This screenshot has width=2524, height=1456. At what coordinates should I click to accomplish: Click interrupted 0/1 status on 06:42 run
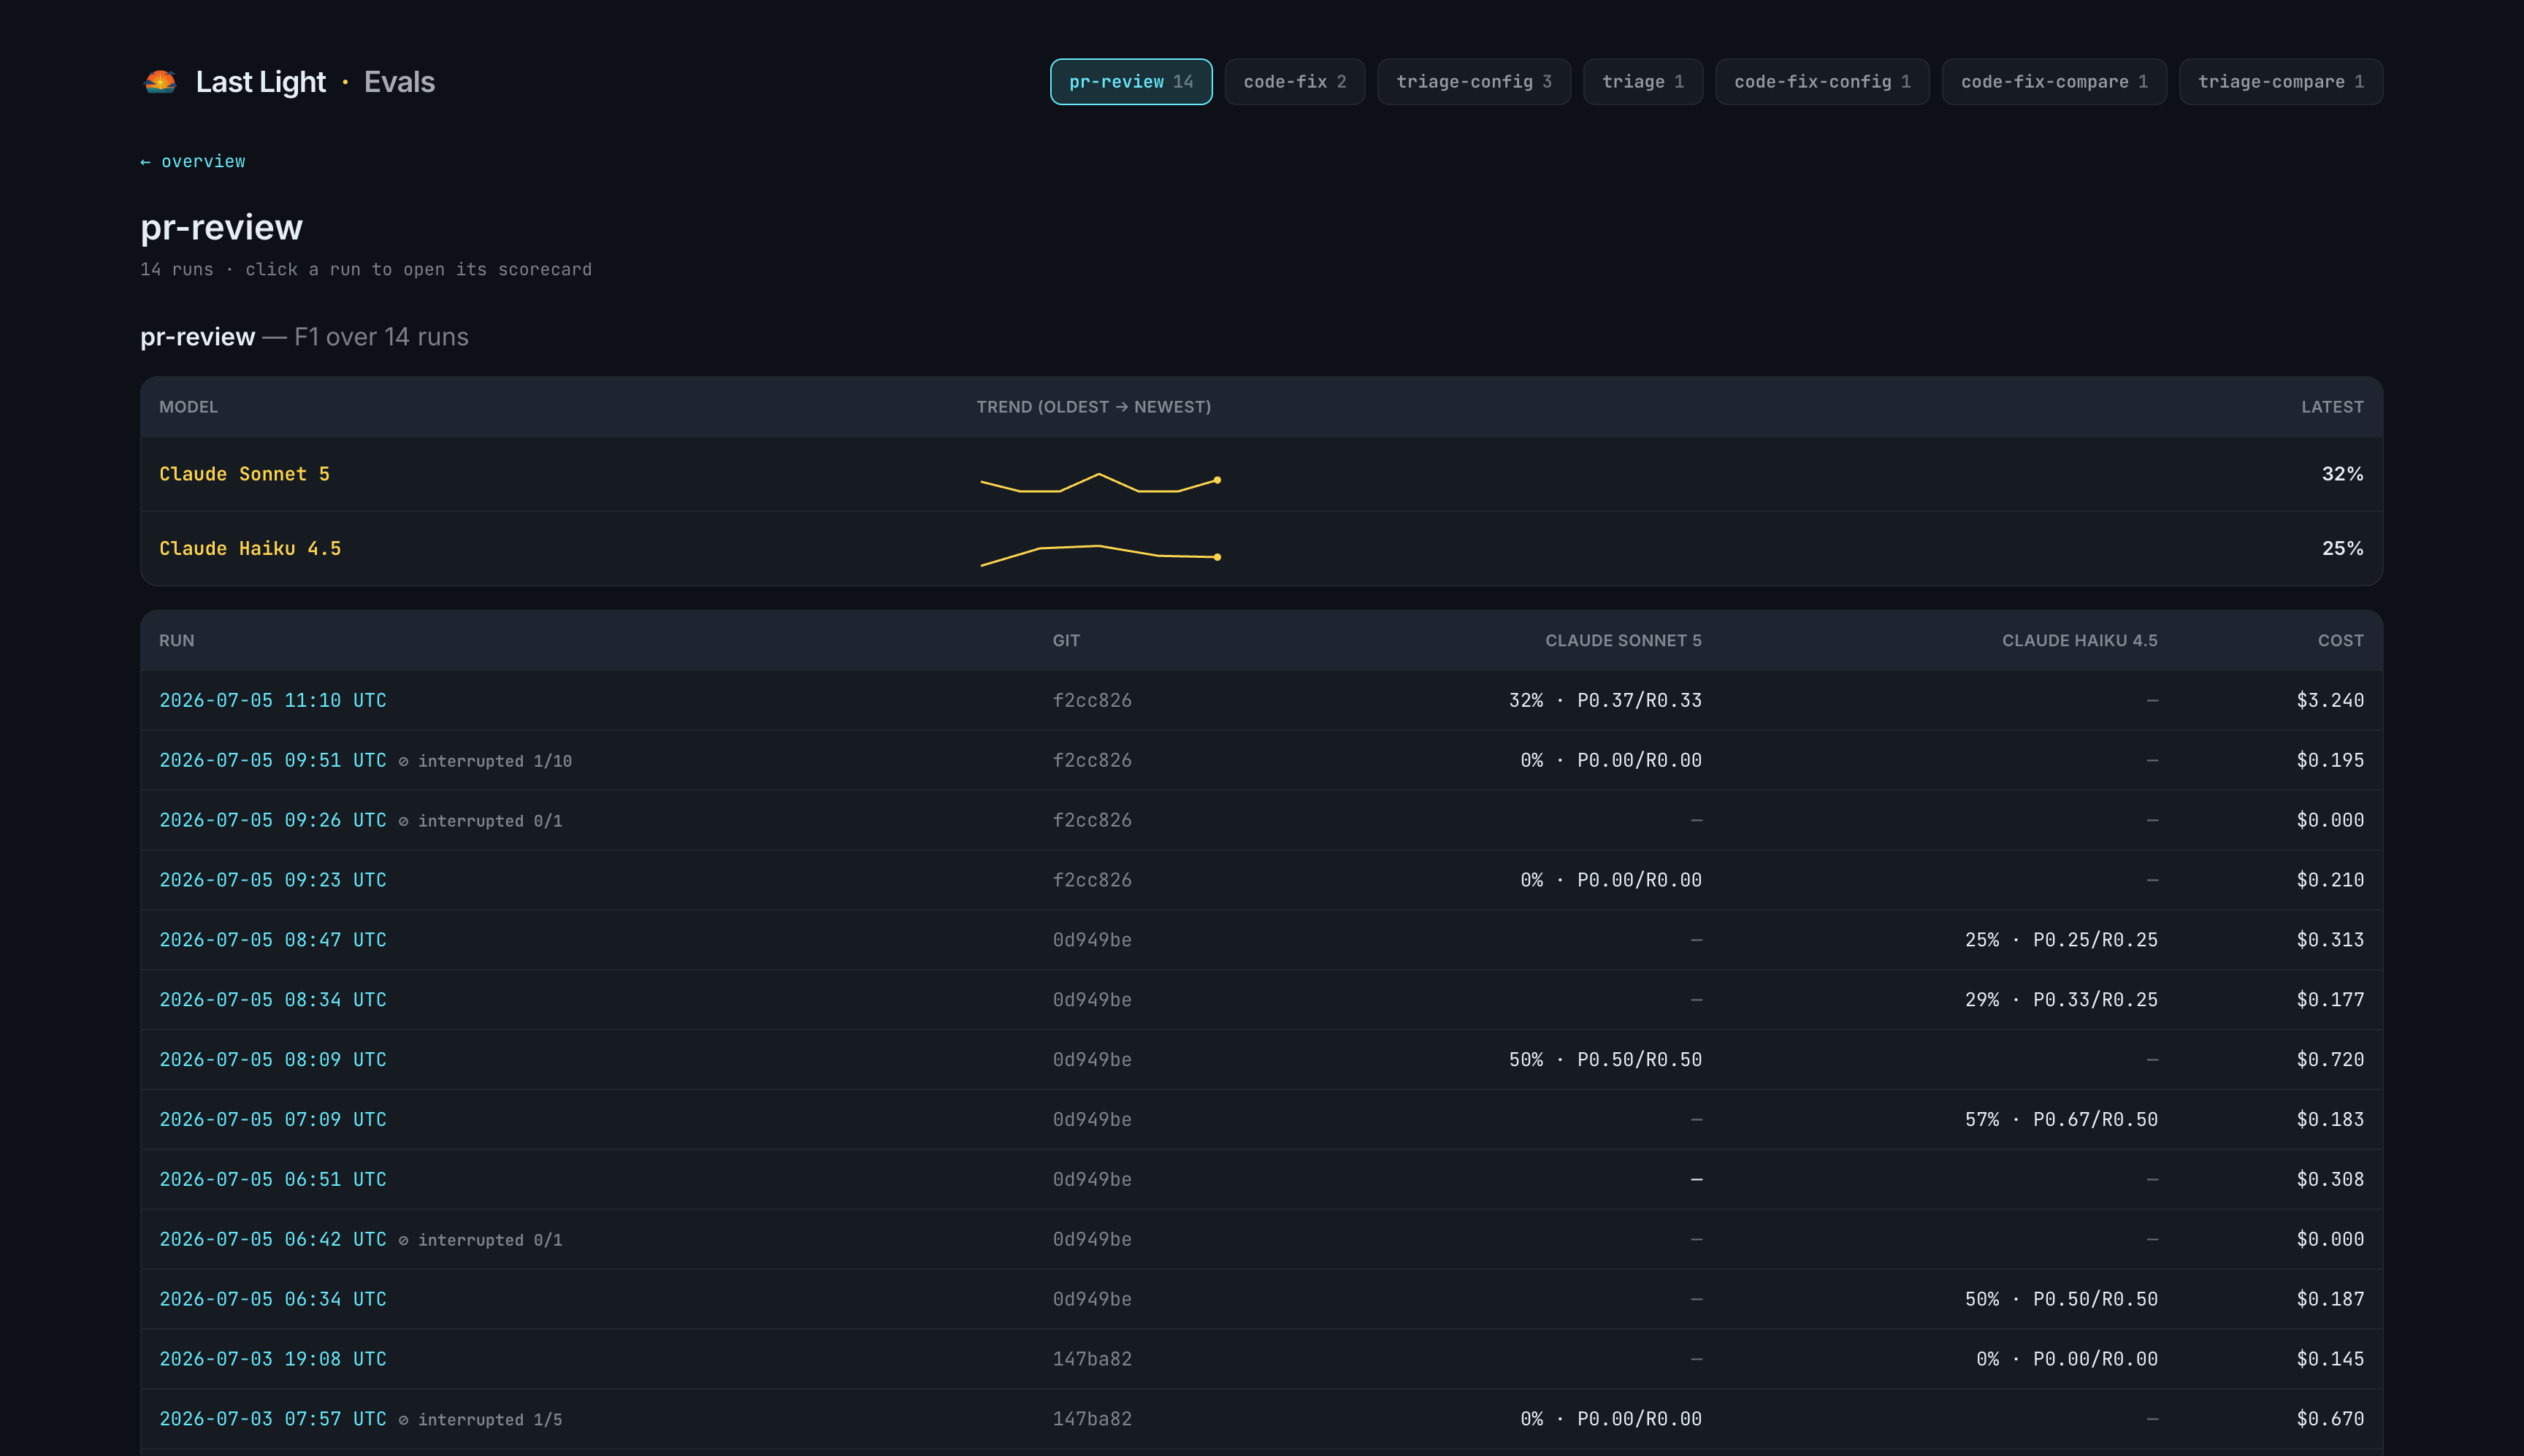(480, 1241)
